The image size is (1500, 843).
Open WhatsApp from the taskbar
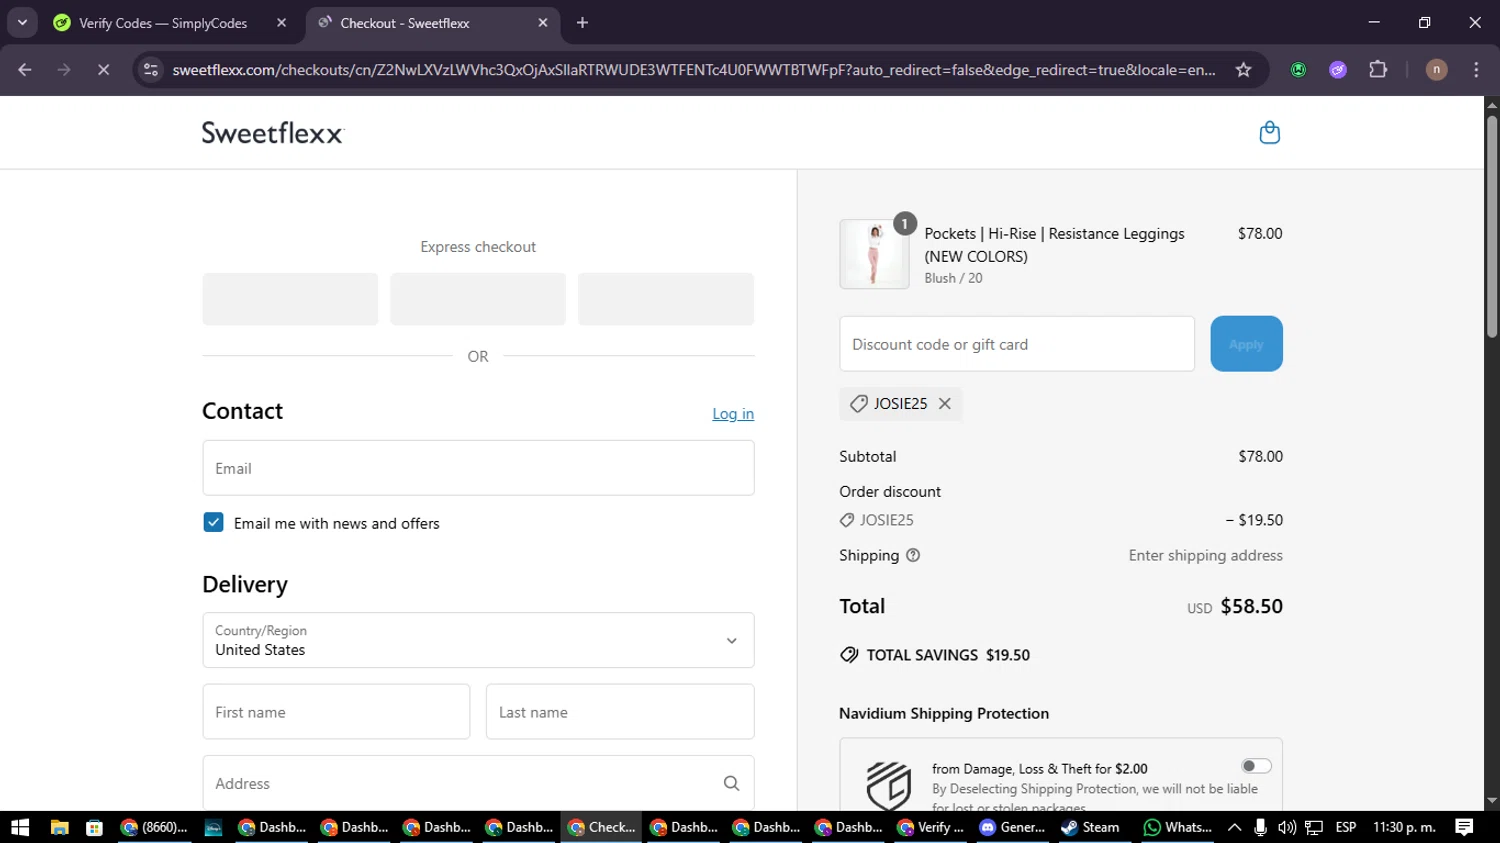coord(1178,827)
